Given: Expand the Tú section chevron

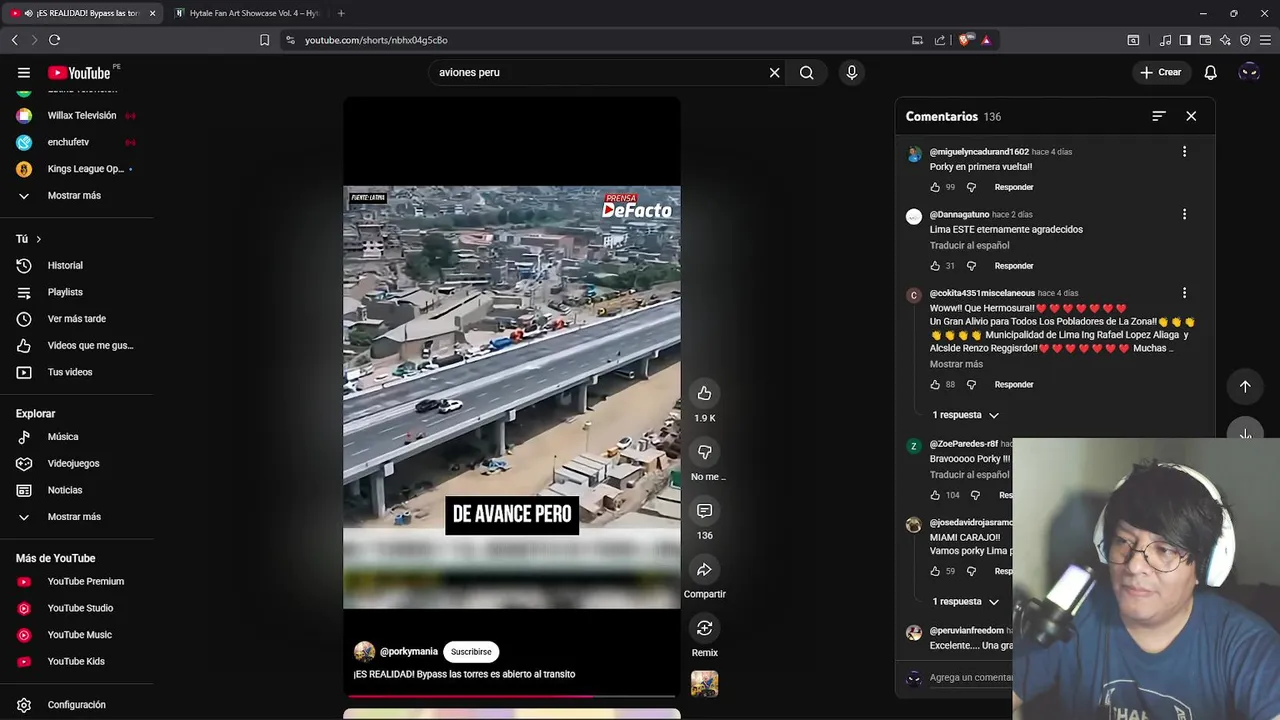Looking at the screenshot, I should click(x=38, y=239).
